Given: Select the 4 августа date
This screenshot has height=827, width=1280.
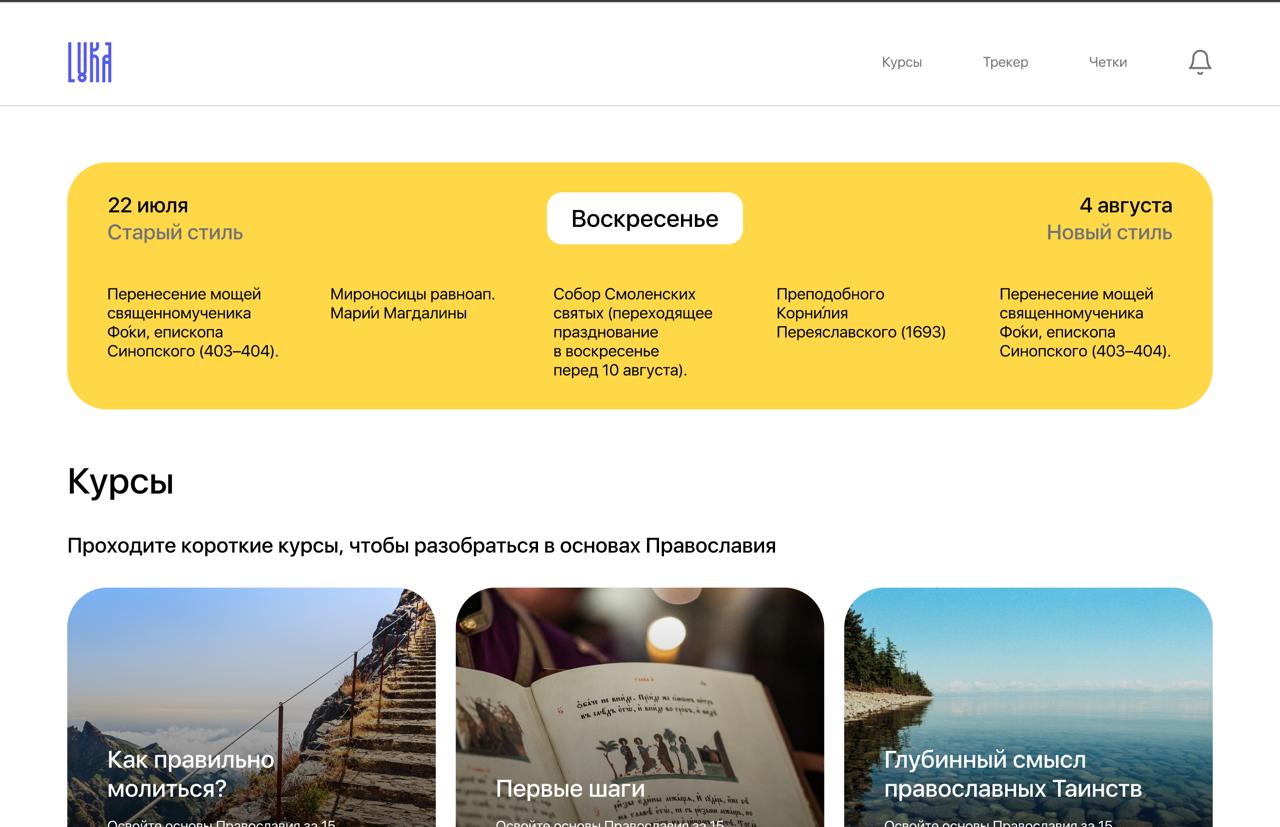Looking at the screenshot, I should 1125,205.
